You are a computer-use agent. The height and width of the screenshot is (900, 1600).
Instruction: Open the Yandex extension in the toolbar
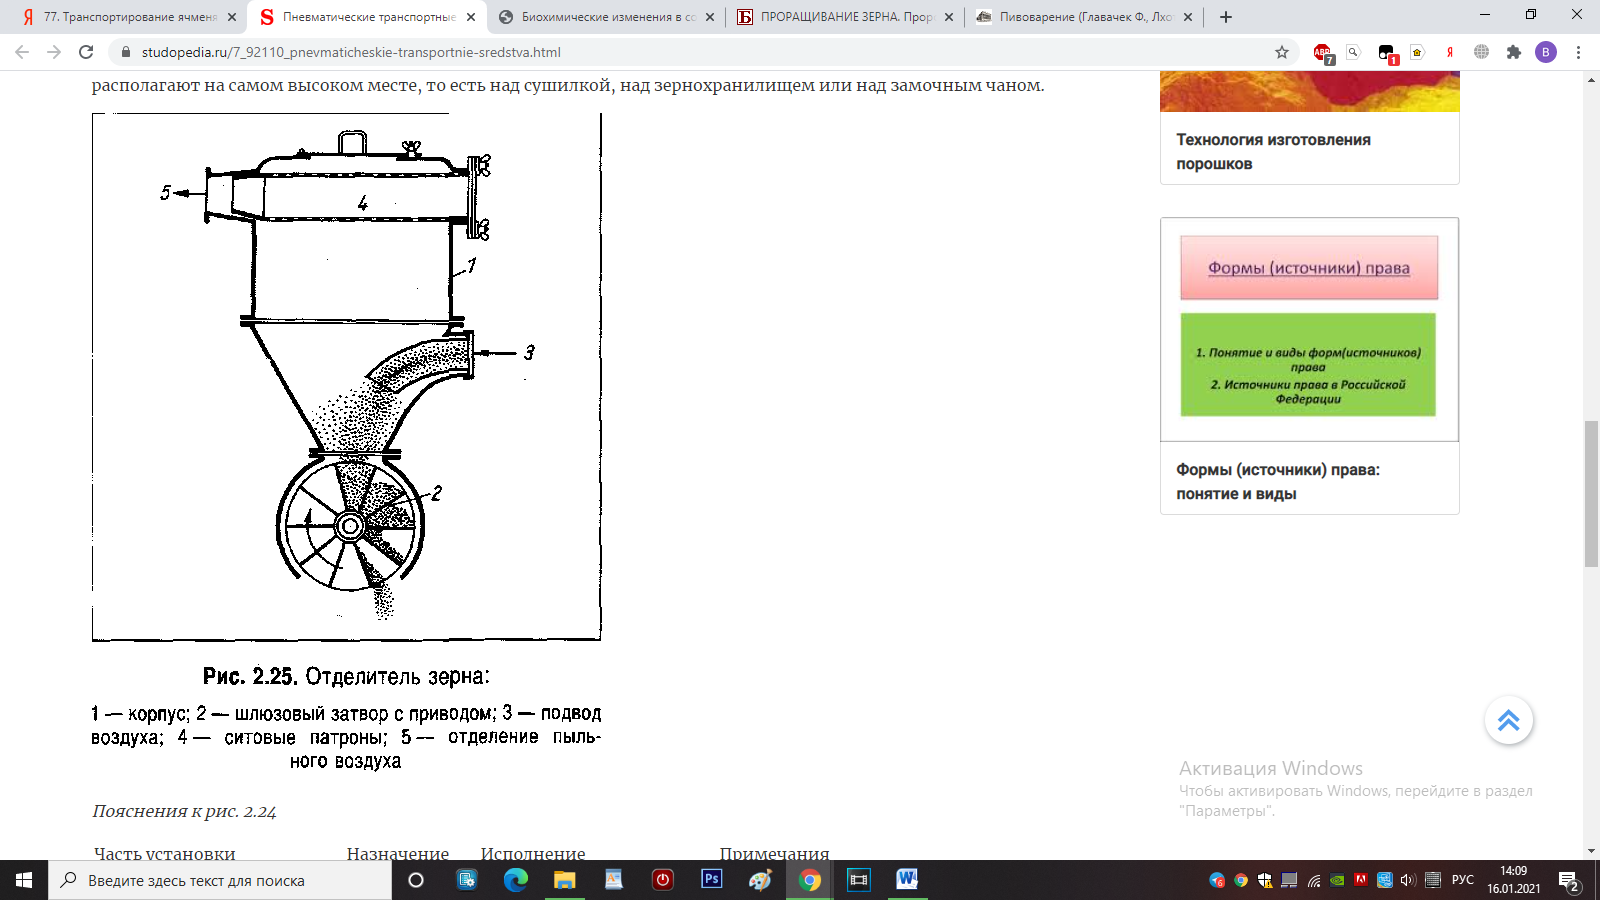tap(1449, 52)
